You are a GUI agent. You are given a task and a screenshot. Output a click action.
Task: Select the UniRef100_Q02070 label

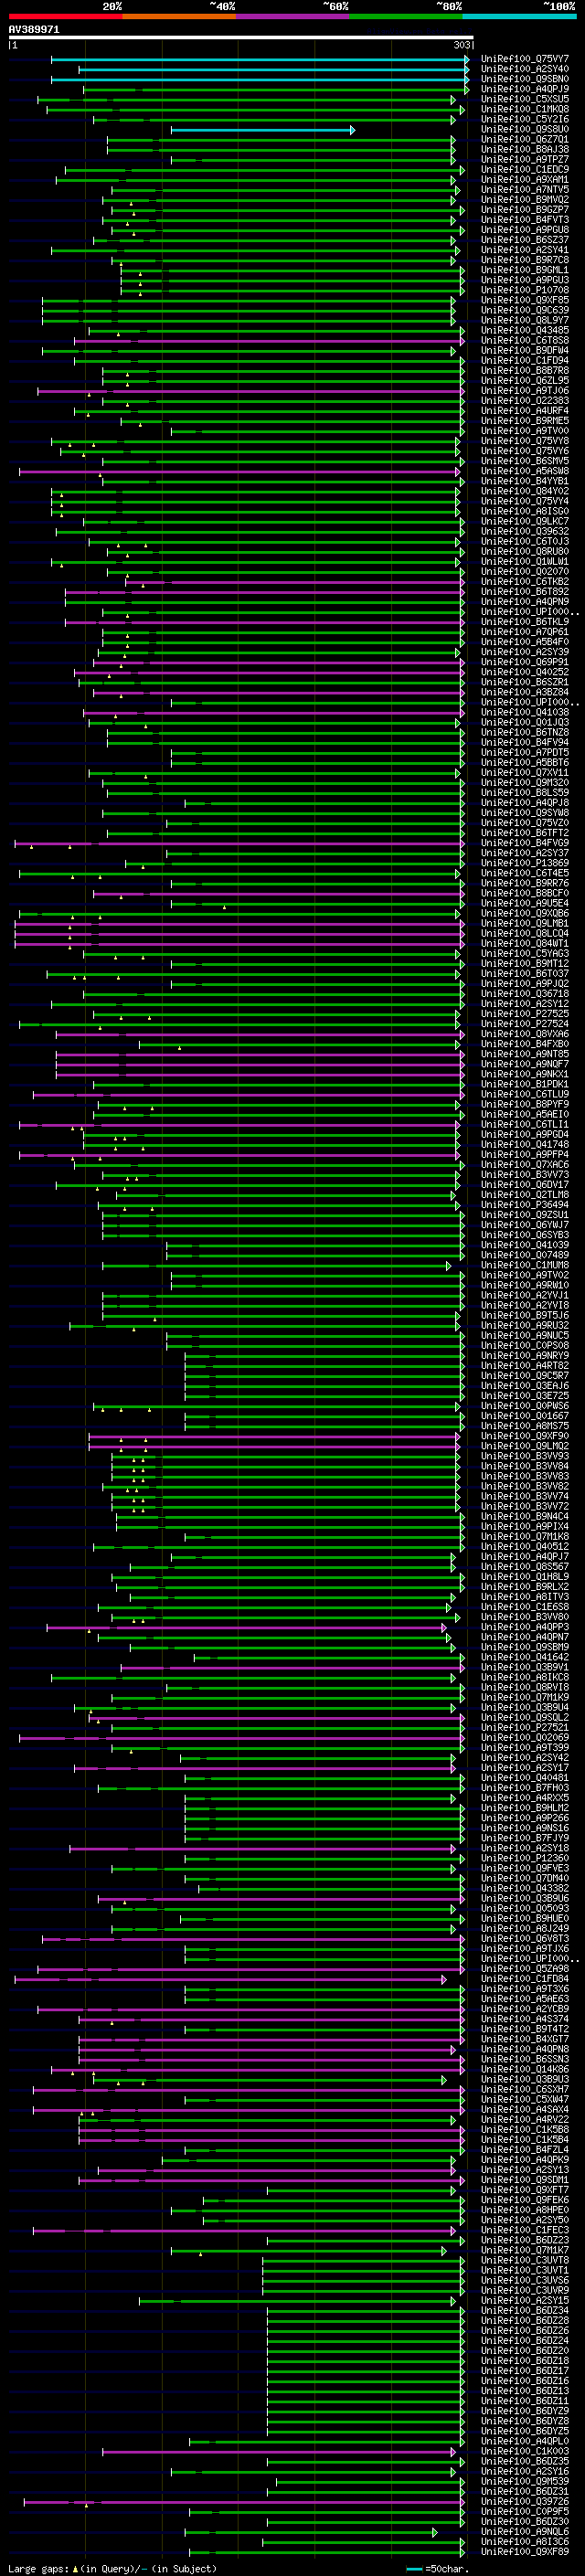524,571
